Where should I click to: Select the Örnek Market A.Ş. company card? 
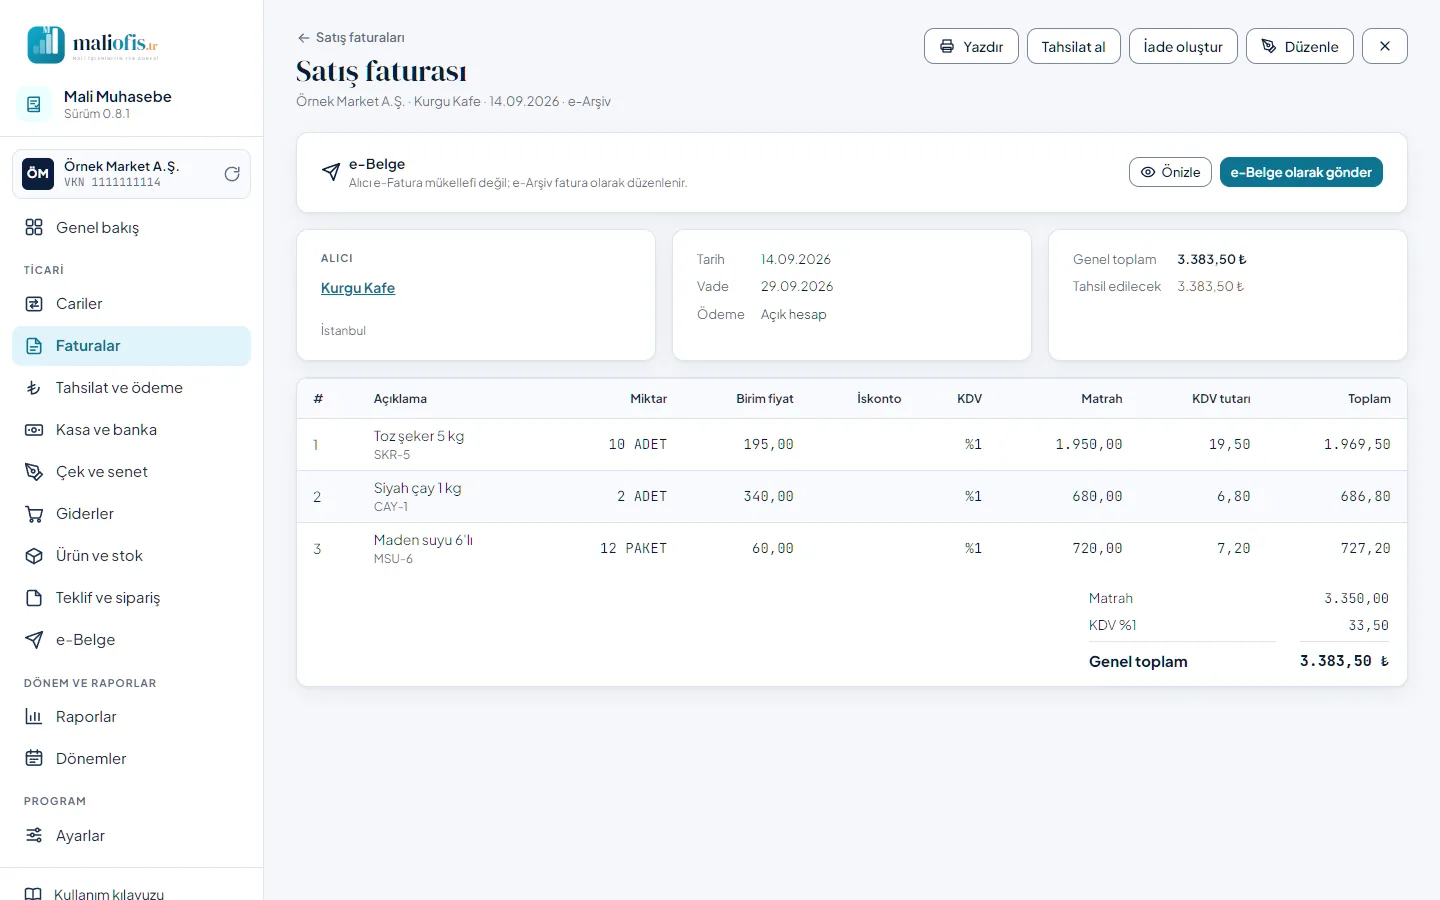tap(131, 174)
